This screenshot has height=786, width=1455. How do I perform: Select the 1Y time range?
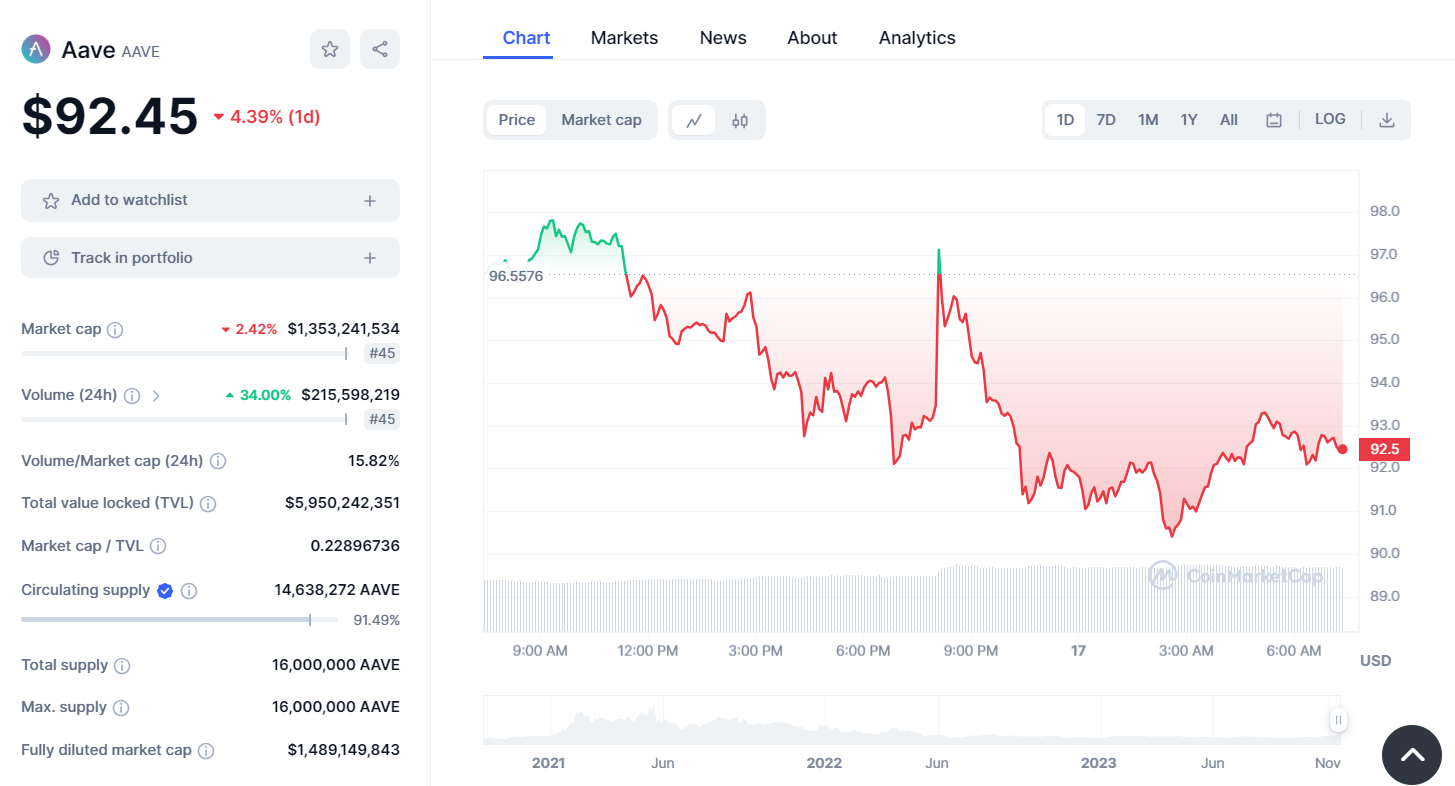click(1189, 120)
